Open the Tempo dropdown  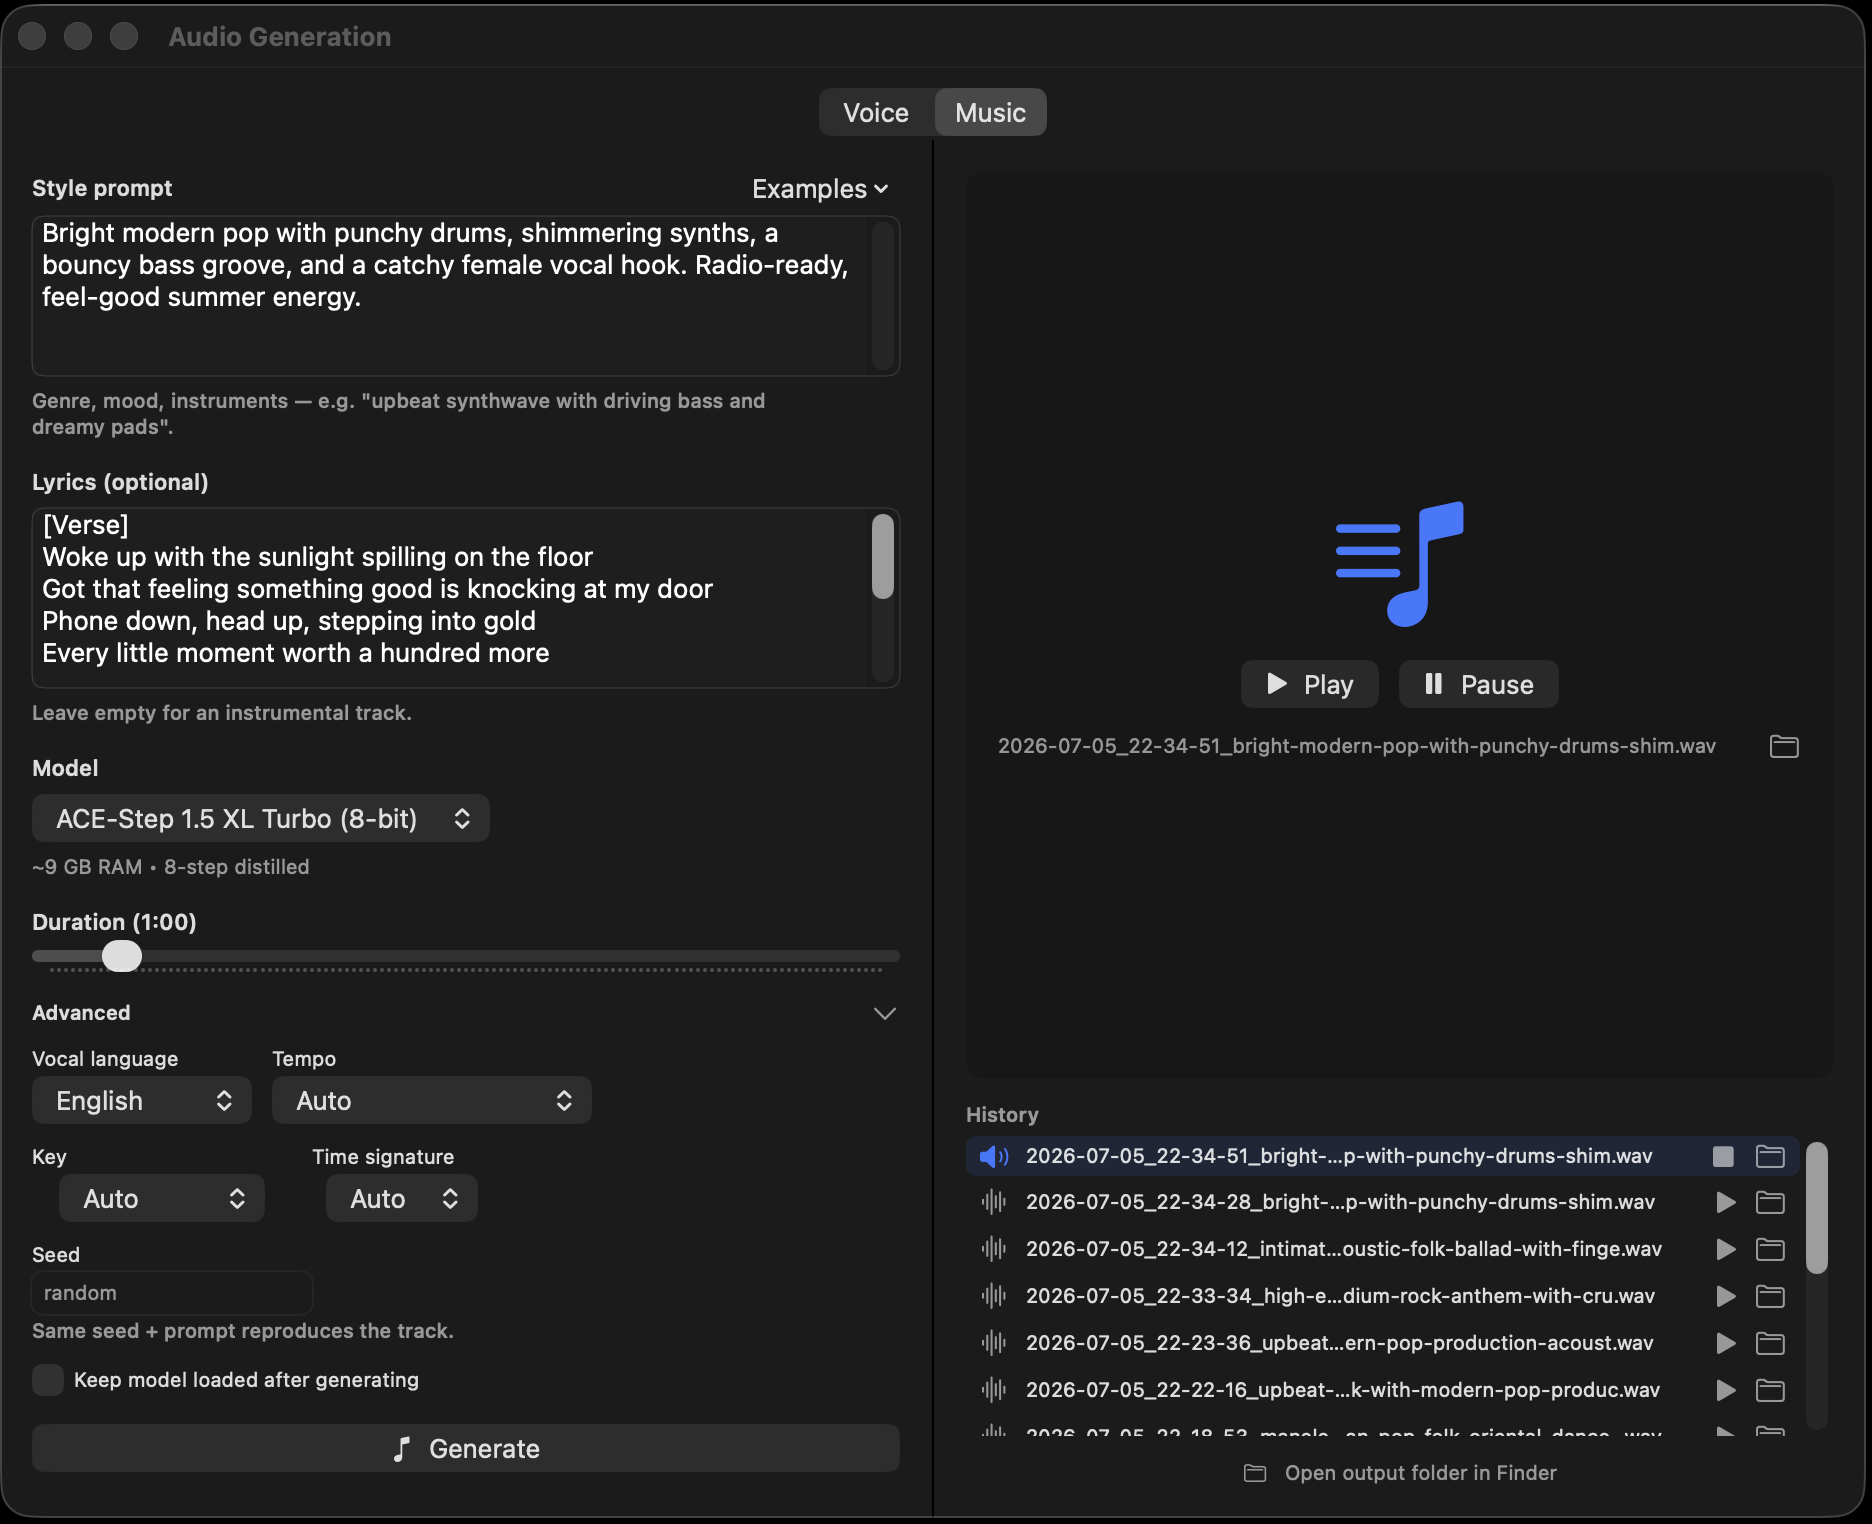tap(432, 1100)
